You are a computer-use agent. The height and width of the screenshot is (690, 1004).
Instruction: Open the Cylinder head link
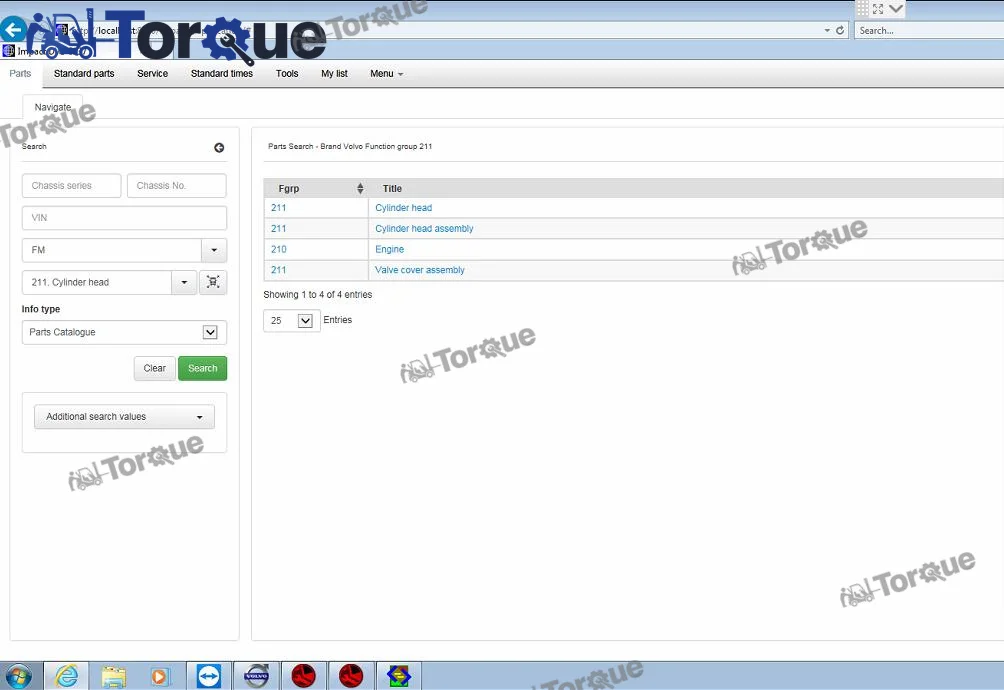[x=403, y=208]
